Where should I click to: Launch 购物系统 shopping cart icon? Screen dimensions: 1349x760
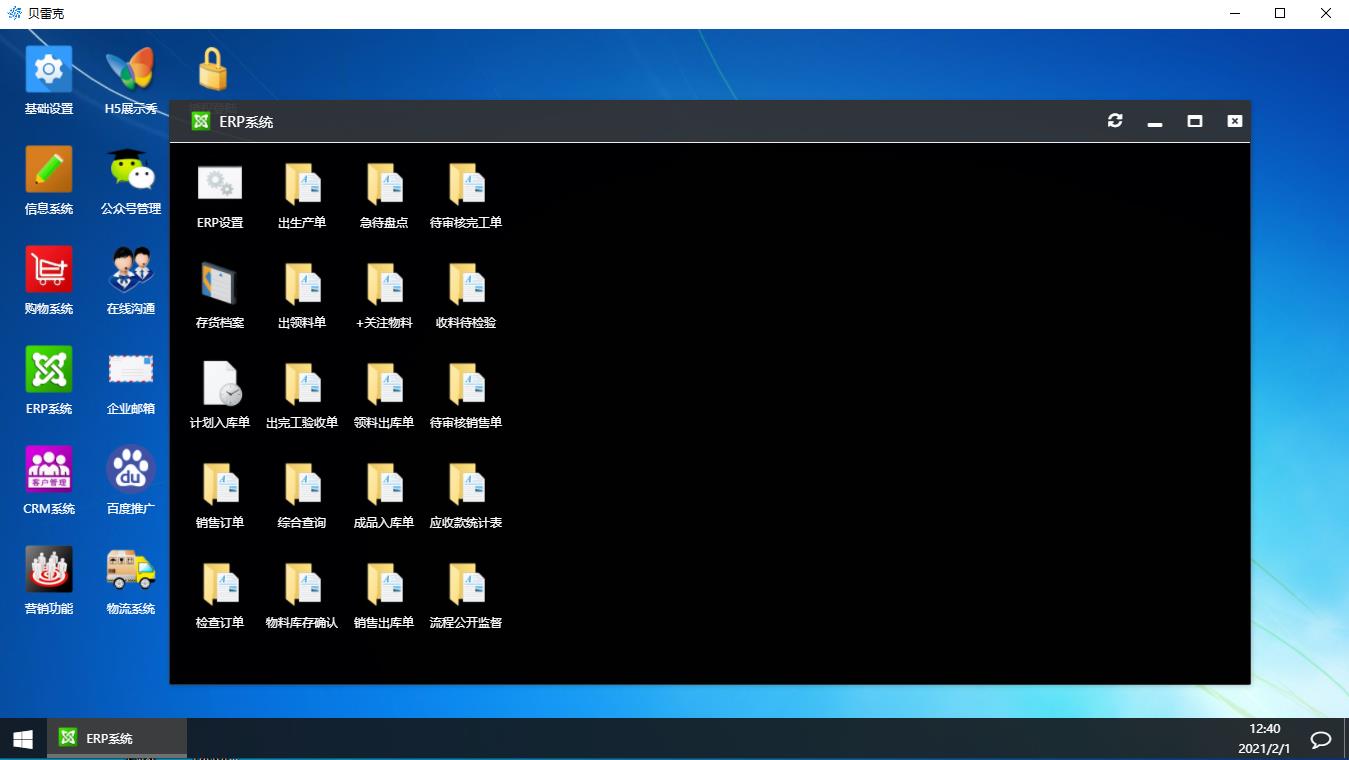(49, 270)
